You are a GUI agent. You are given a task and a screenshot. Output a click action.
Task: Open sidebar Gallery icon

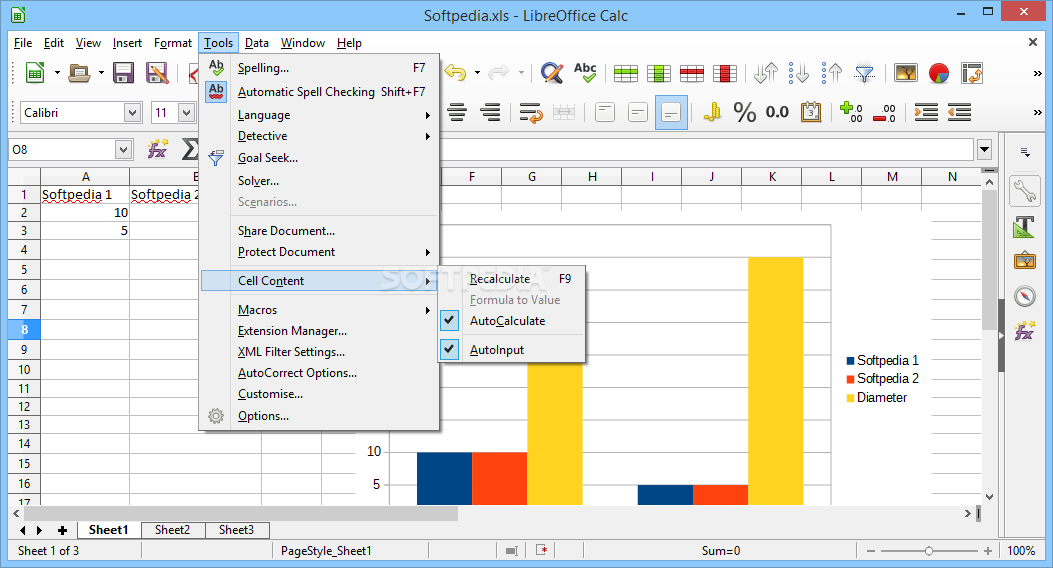click(x=1025, y=261)
